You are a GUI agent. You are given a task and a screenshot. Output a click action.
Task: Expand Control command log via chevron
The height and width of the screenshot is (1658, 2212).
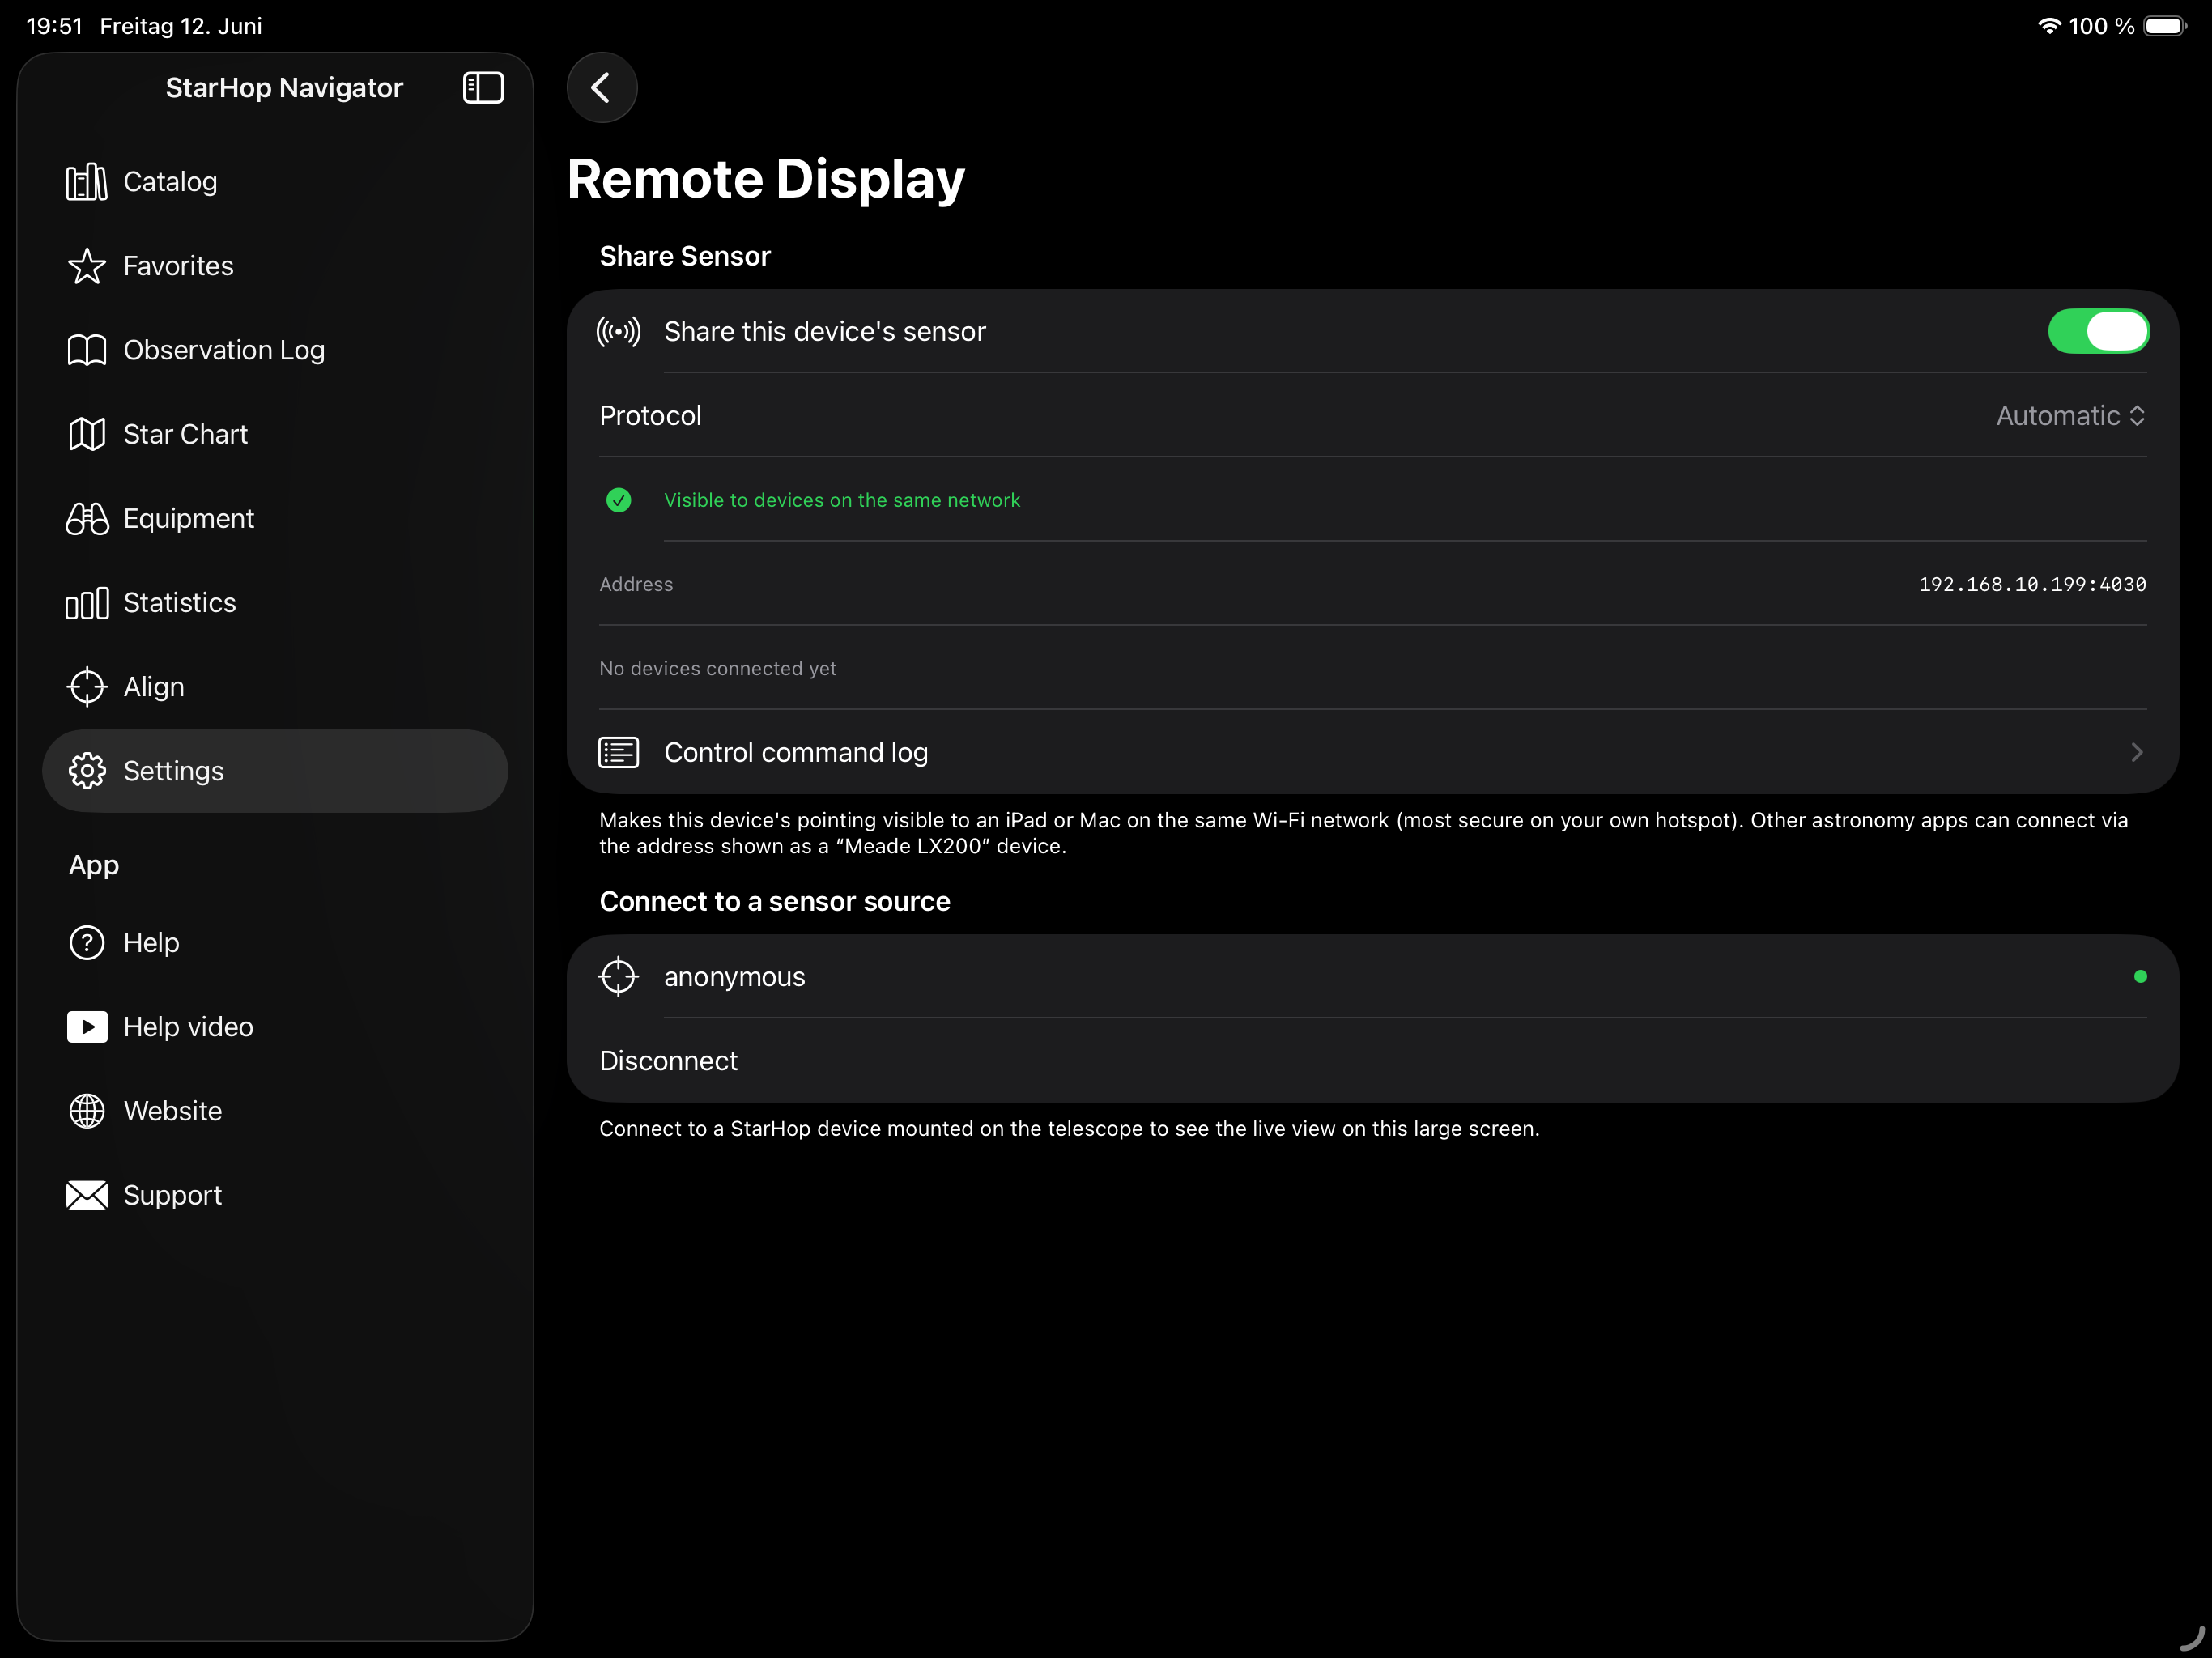click(2136, 752)
